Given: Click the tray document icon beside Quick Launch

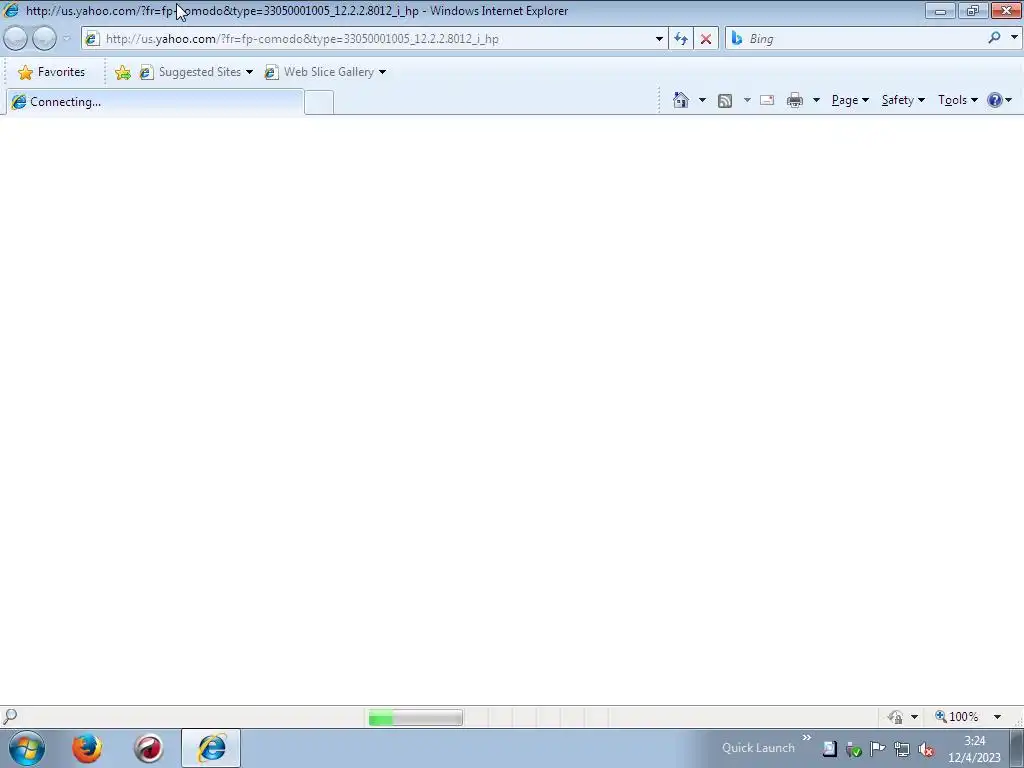Looking at the screenshot, I should pos(830,749).
